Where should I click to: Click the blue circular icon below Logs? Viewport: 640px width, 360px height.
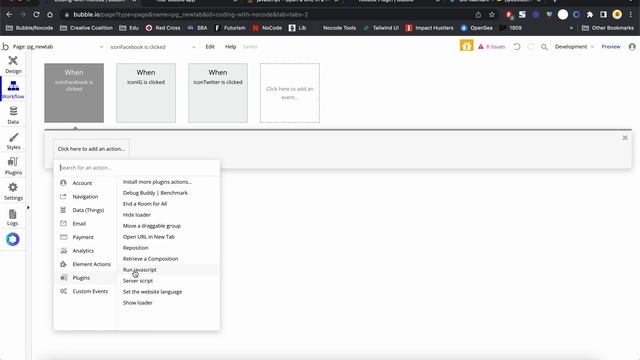[13, 239]
